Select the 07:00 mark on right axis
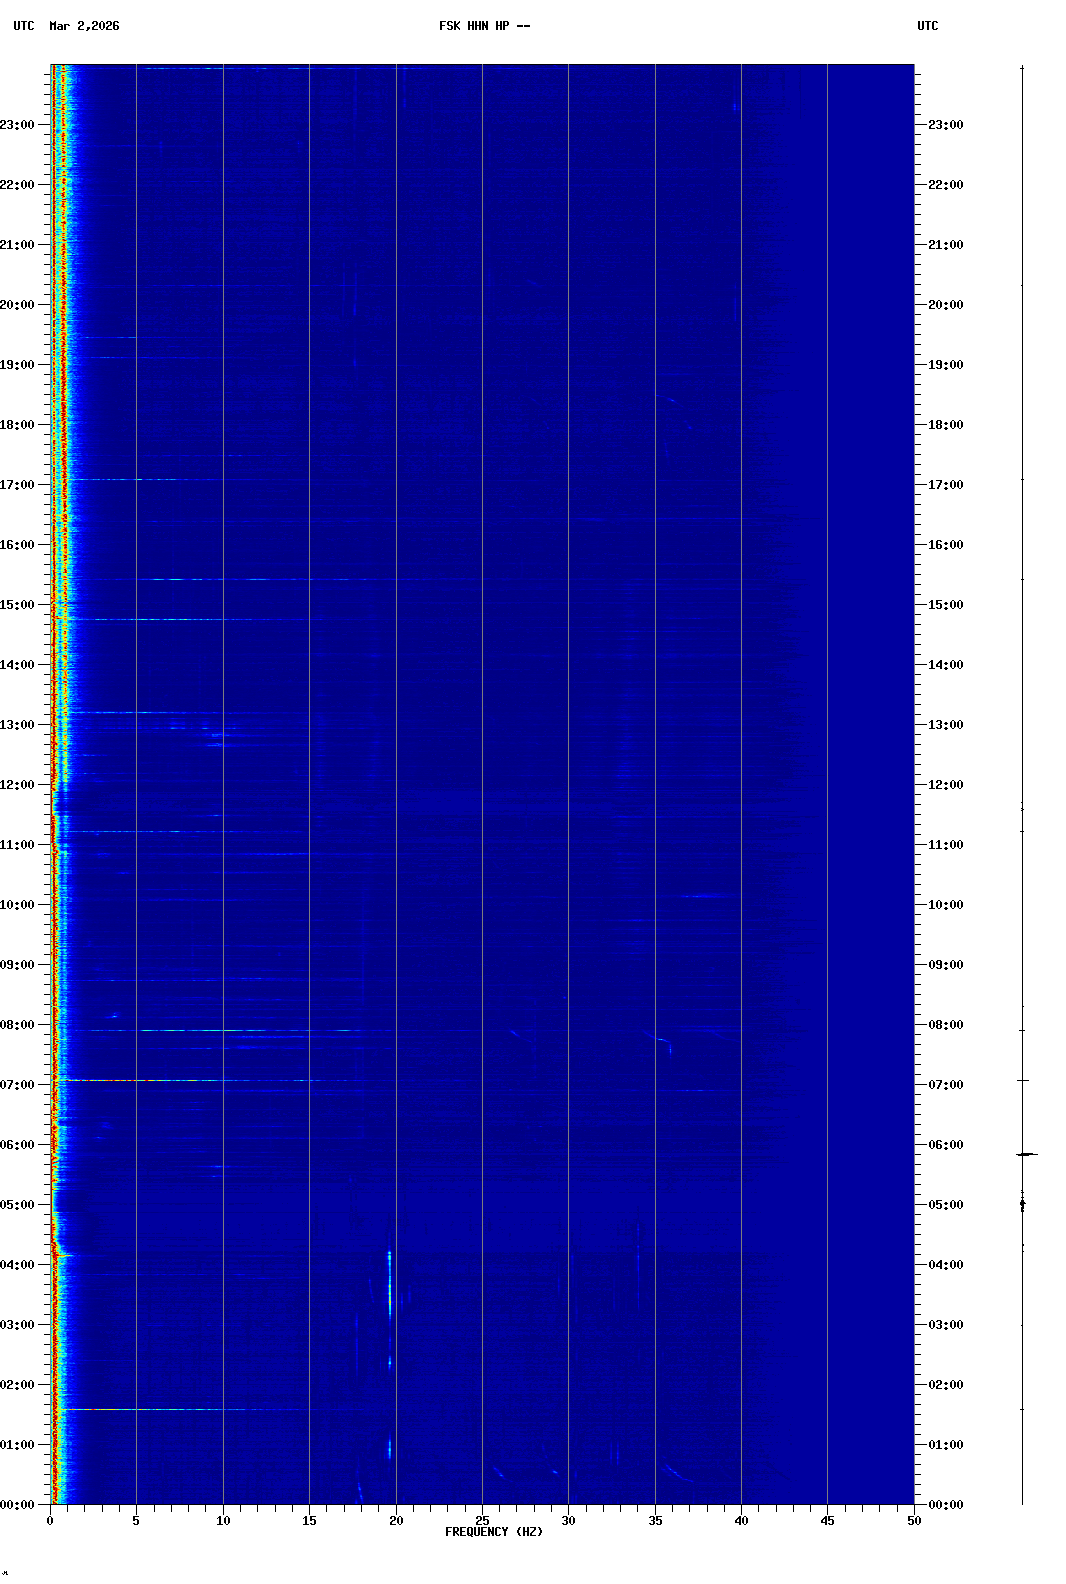1066x1584 pixels. pos(945,1085)
